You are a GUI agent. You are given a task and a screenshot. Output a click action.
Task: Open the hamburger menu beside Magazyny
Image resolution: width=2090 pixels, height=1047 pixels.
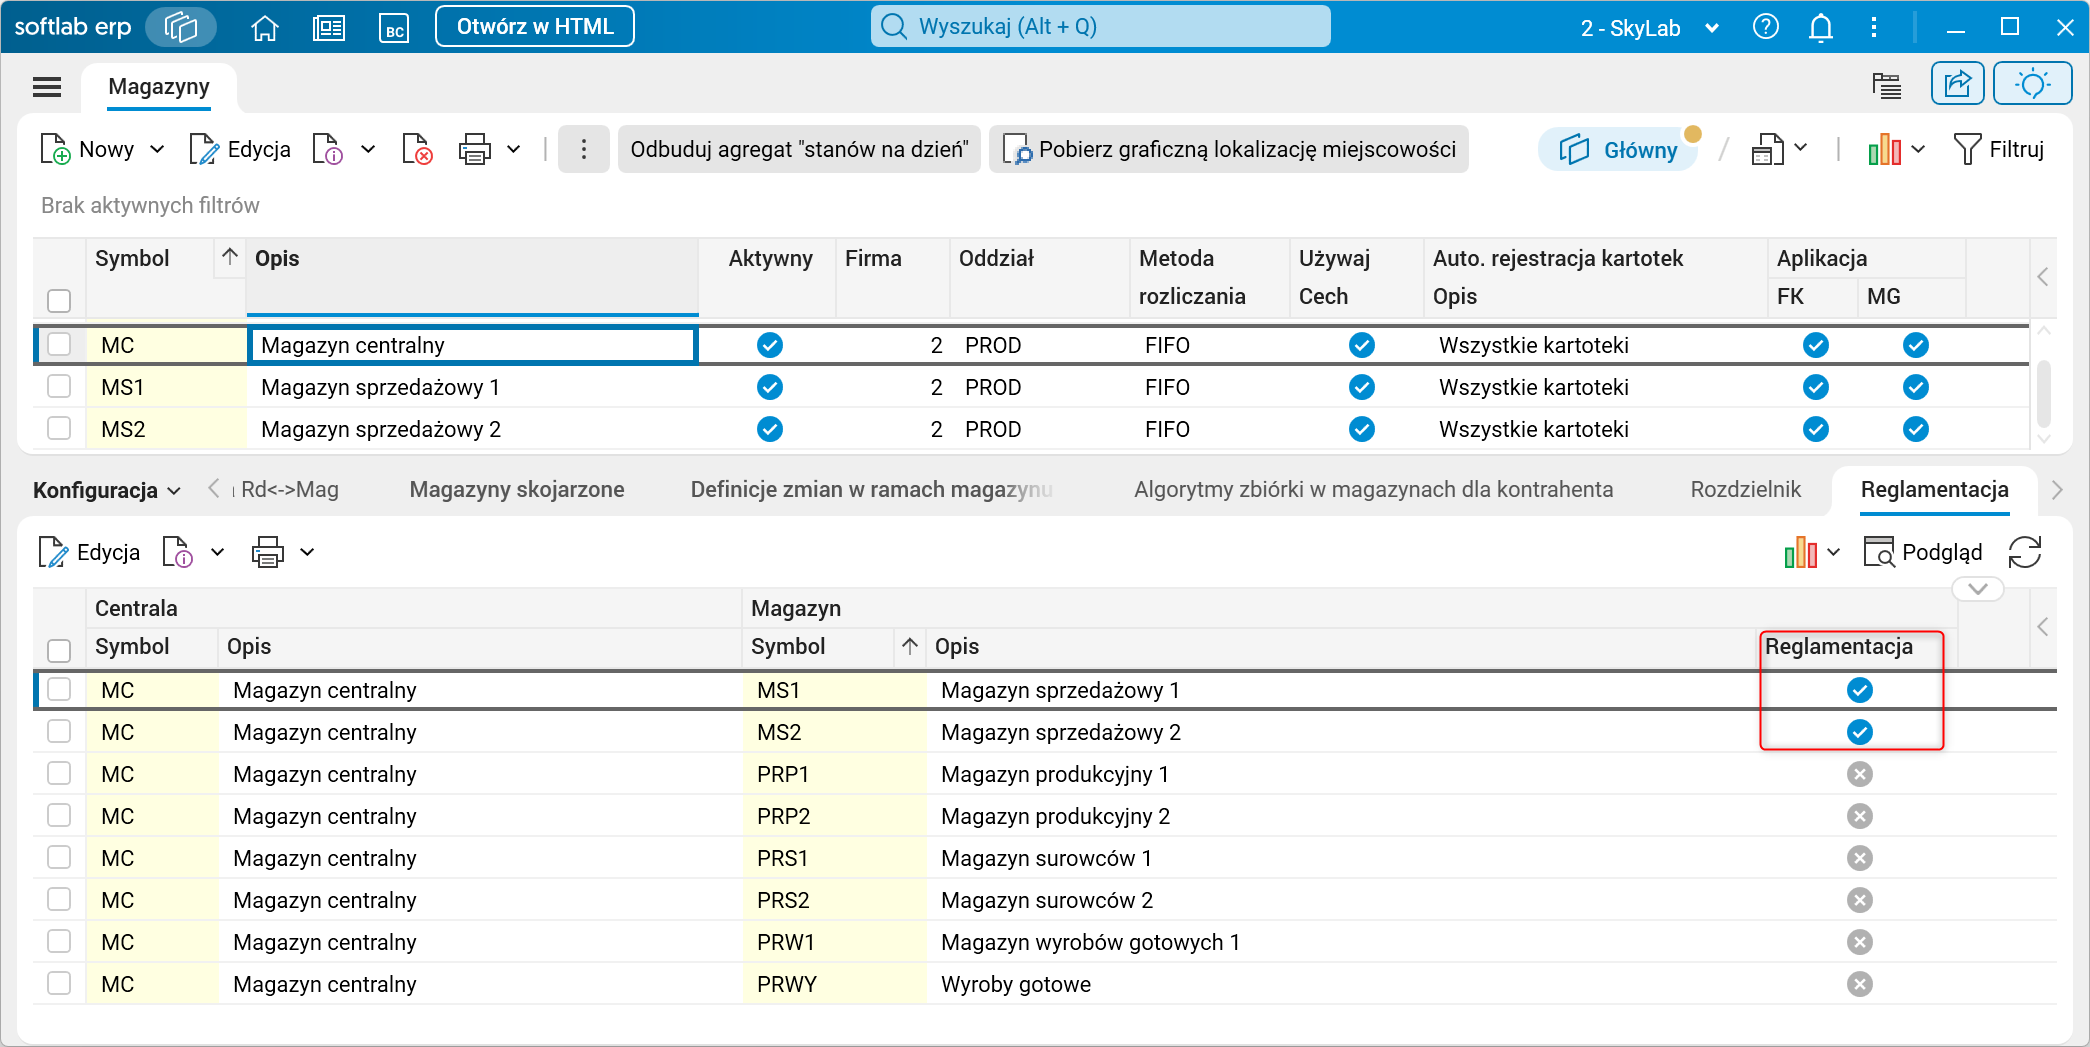[x=47, y=87]
